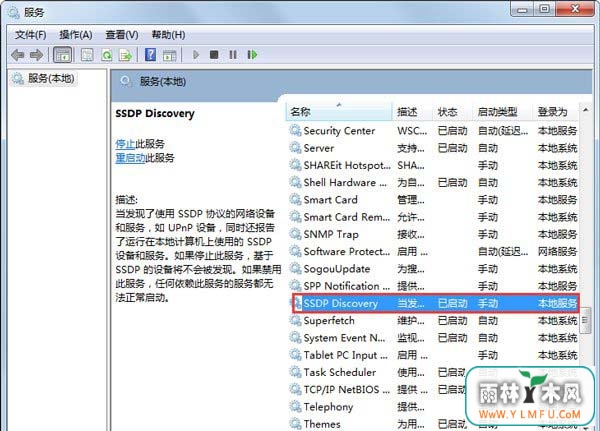This screenshot has height=431, width=600.
Task: Click the 停止 link to stop service
Action: click(x=125, y=144)
